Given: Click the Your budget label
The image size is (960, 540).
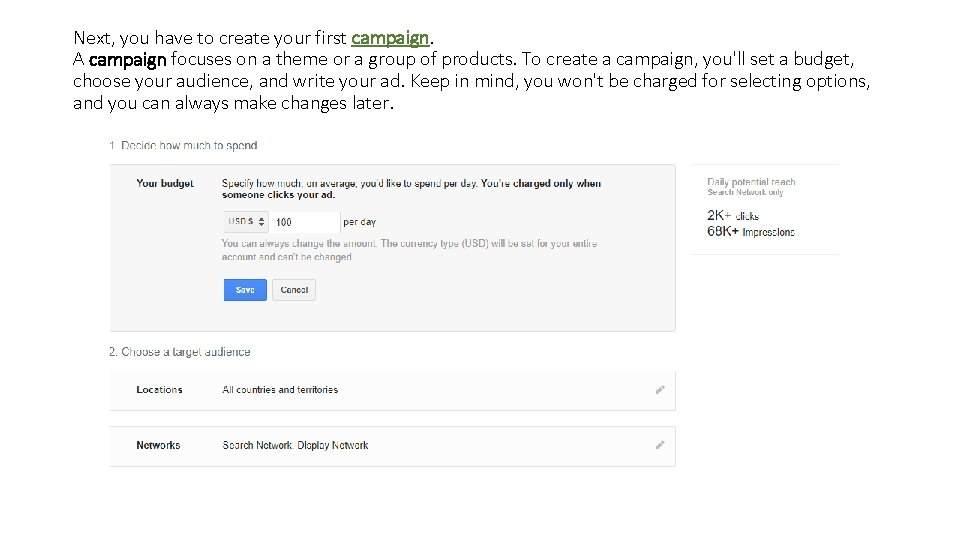Looking at the screenshot, I should 165,183.
